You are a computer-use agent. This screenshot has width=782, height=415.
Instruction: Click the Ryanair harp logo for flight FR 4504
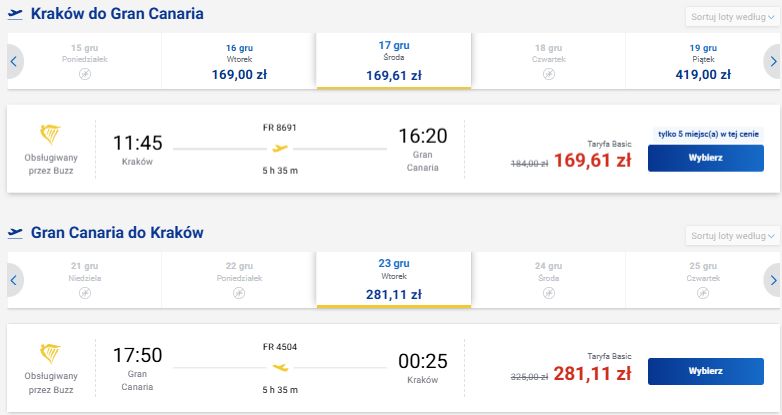click(50, 353)
